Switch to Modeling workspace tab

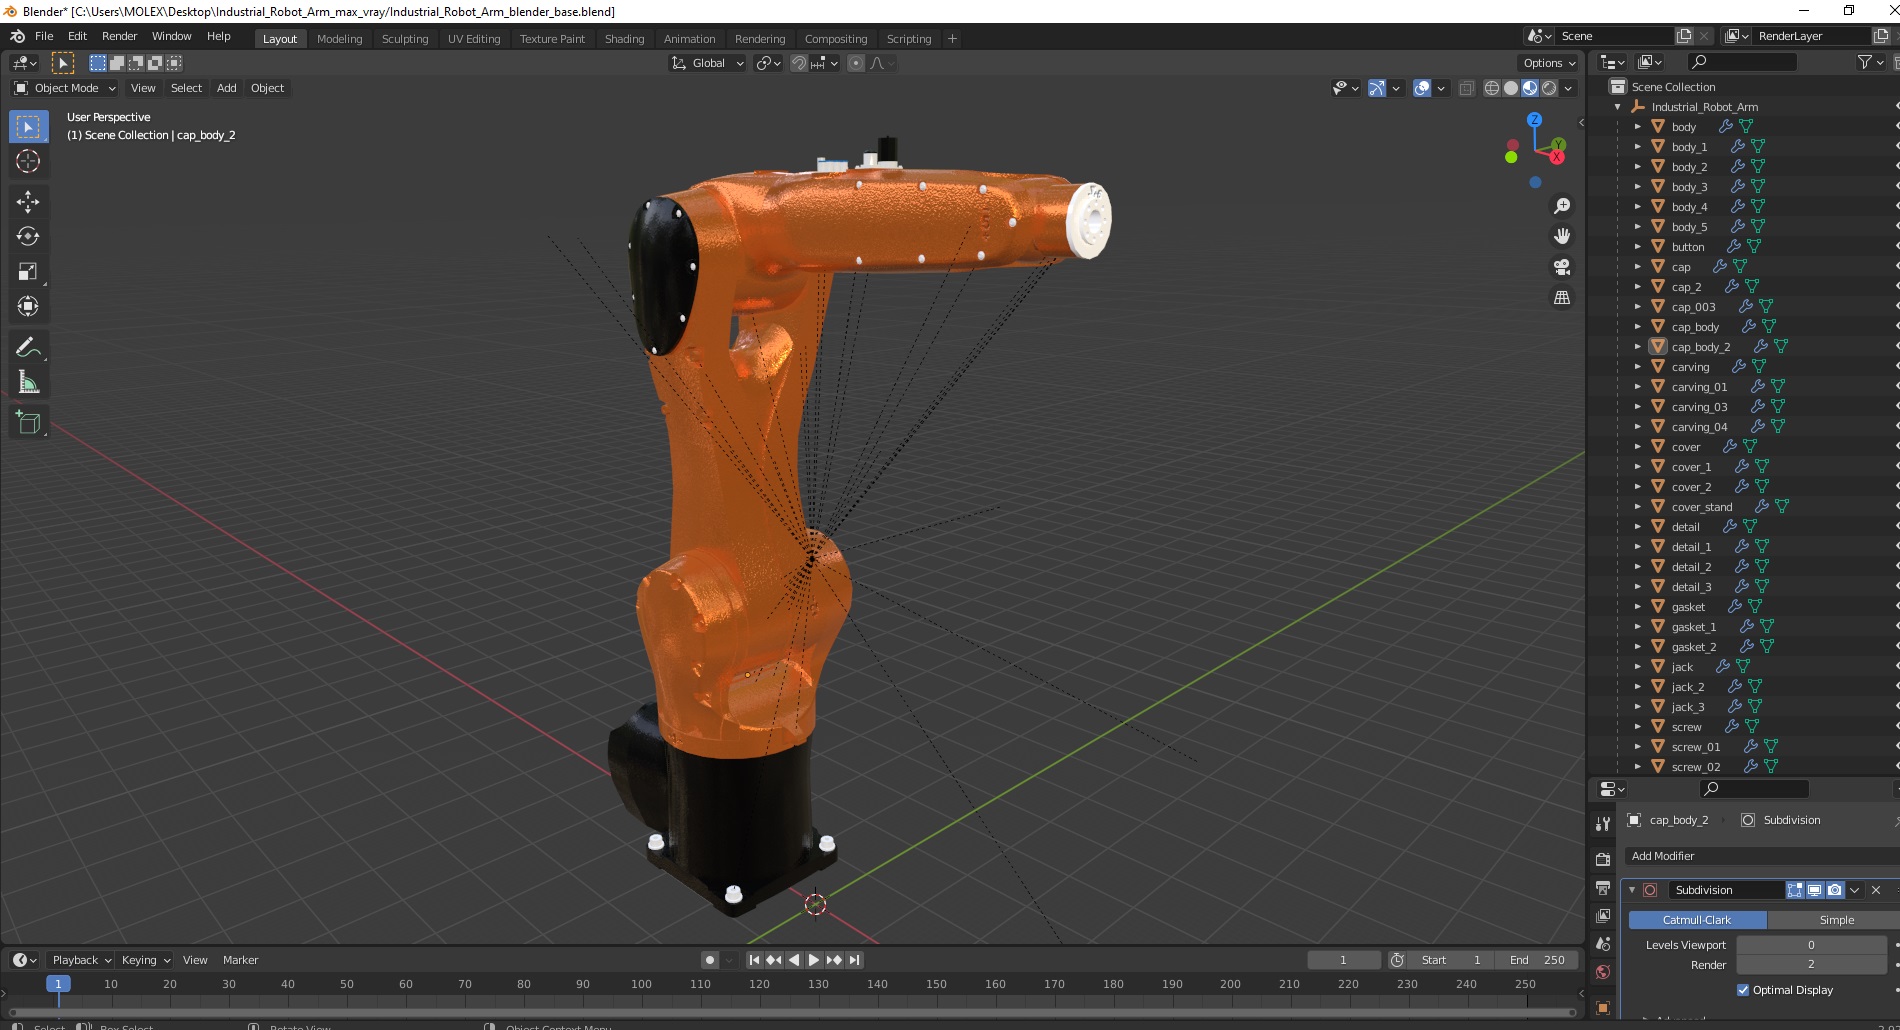pyautogui.click(x=339, y=39)
